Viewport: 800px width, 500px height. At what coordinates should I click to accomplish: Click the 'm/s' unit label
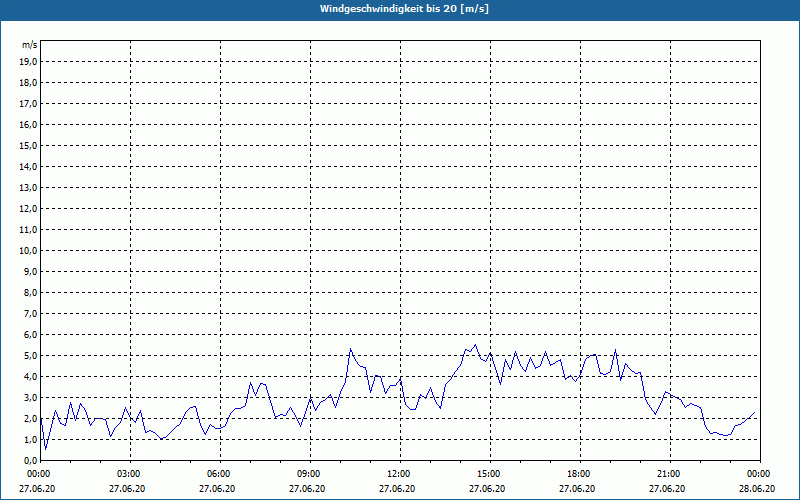(29, 45)
